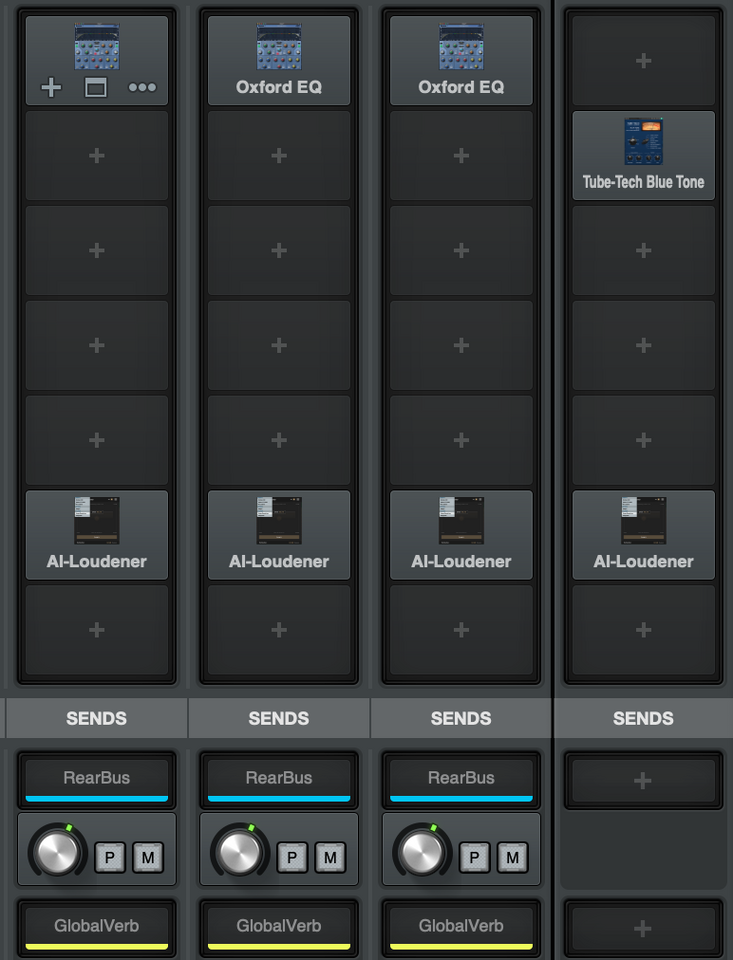733x960 pixels.
Task: Click the SENDS header of the third channel strip
Action: [x=461, y=718]
